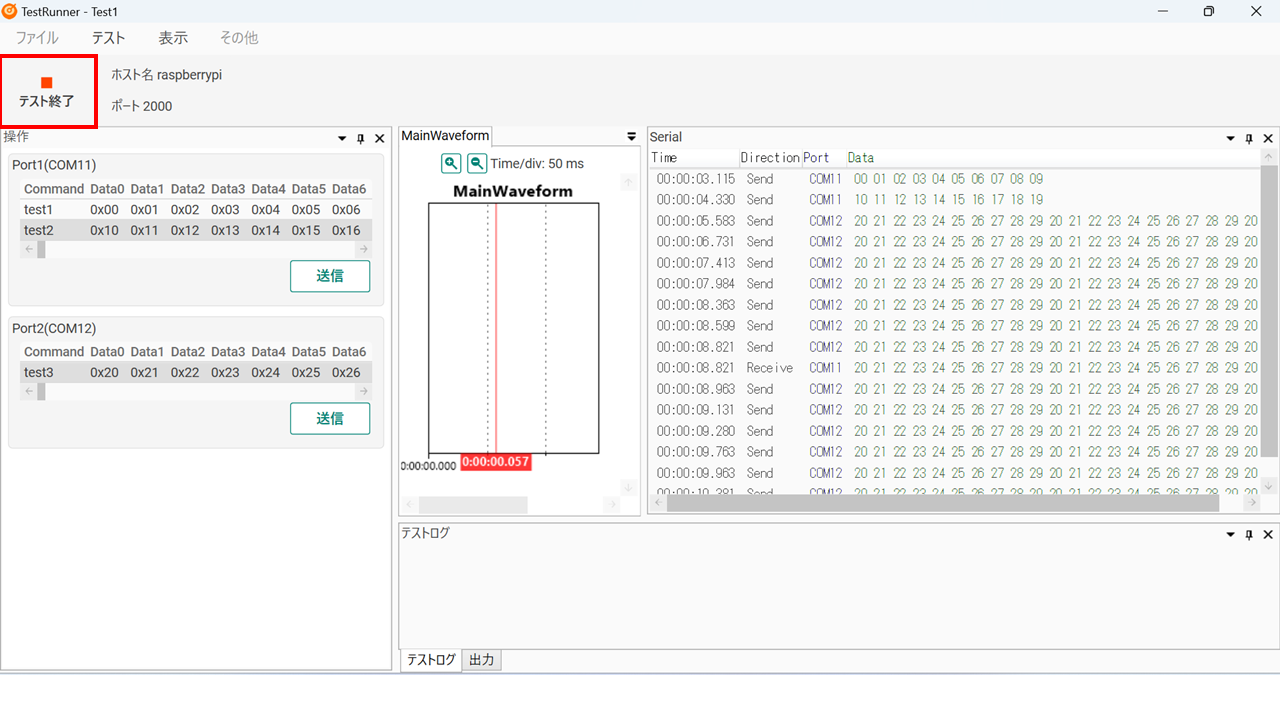Close the テストログ panel
The image size is (1280, 720).
point(1267,534)
